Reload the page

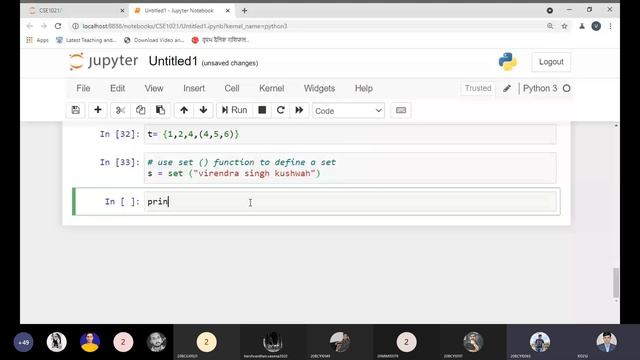point(58,26)
